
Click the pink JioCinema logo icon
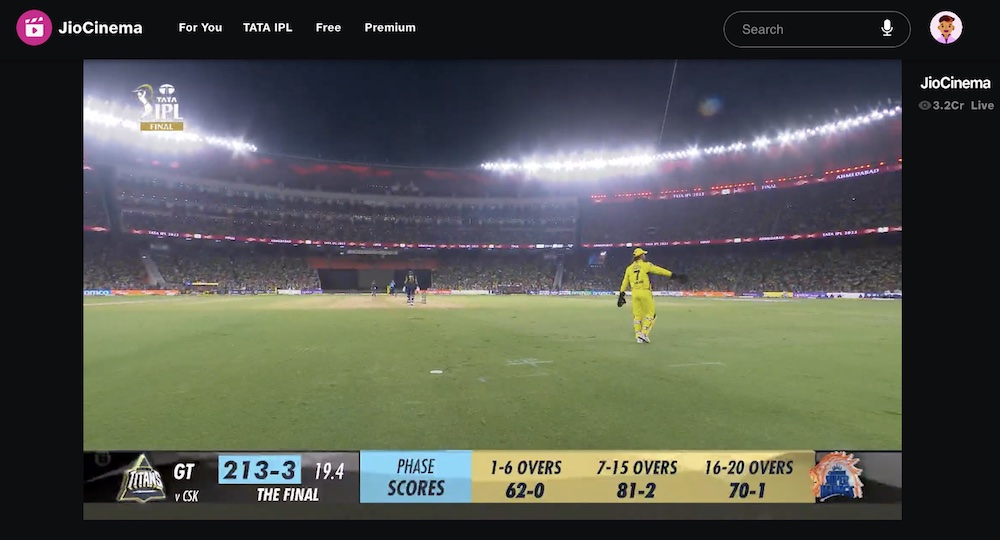tap(34, 28)
